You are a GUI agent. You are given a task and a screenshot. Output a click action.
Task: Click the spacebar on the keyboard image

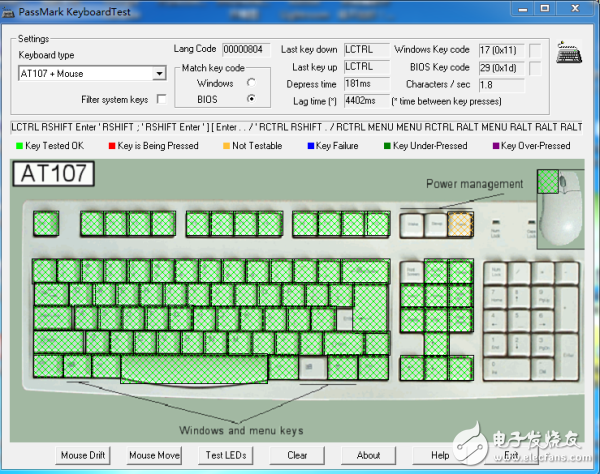coord(194,369)
